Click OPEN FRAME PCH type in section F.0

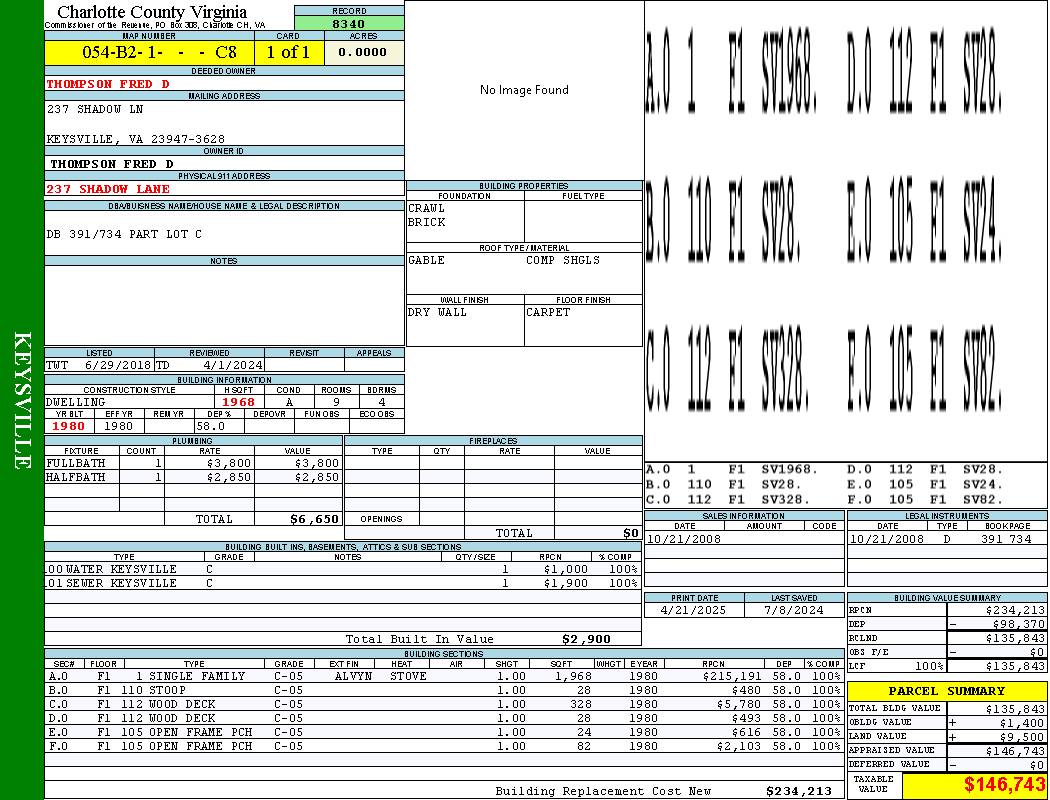[200, 746]
